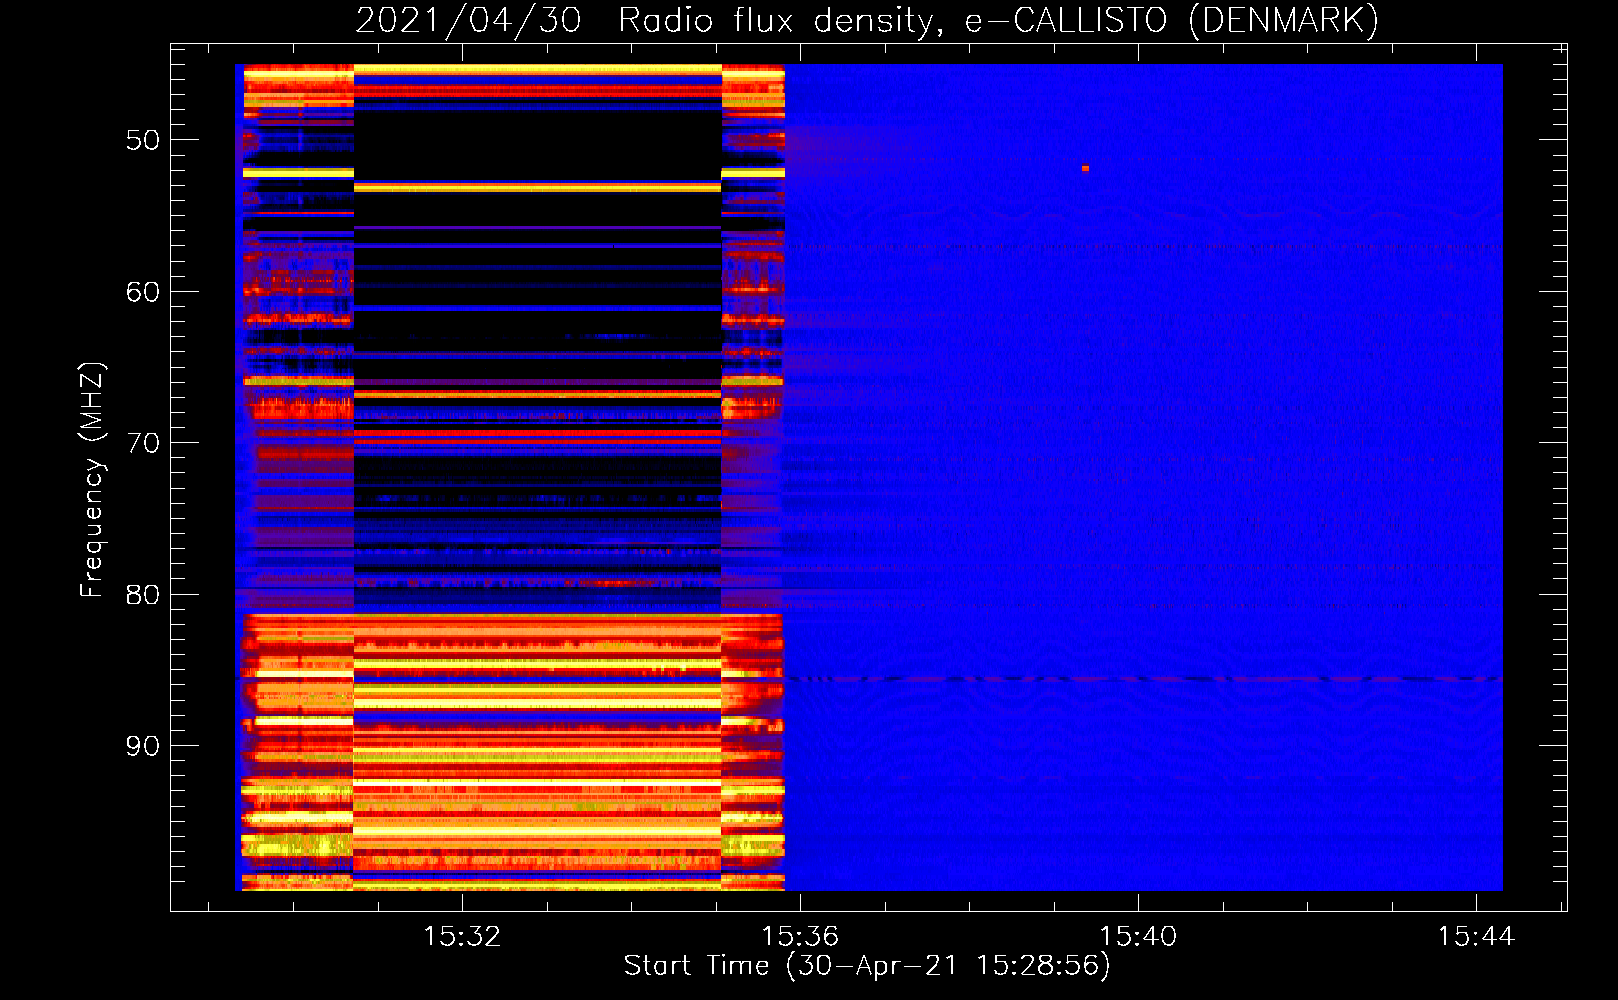Image resolution: width=1618 pixels, height=1000 pixels.
Task: Click the 60 MHz frequency tick label
Action: 143,292
